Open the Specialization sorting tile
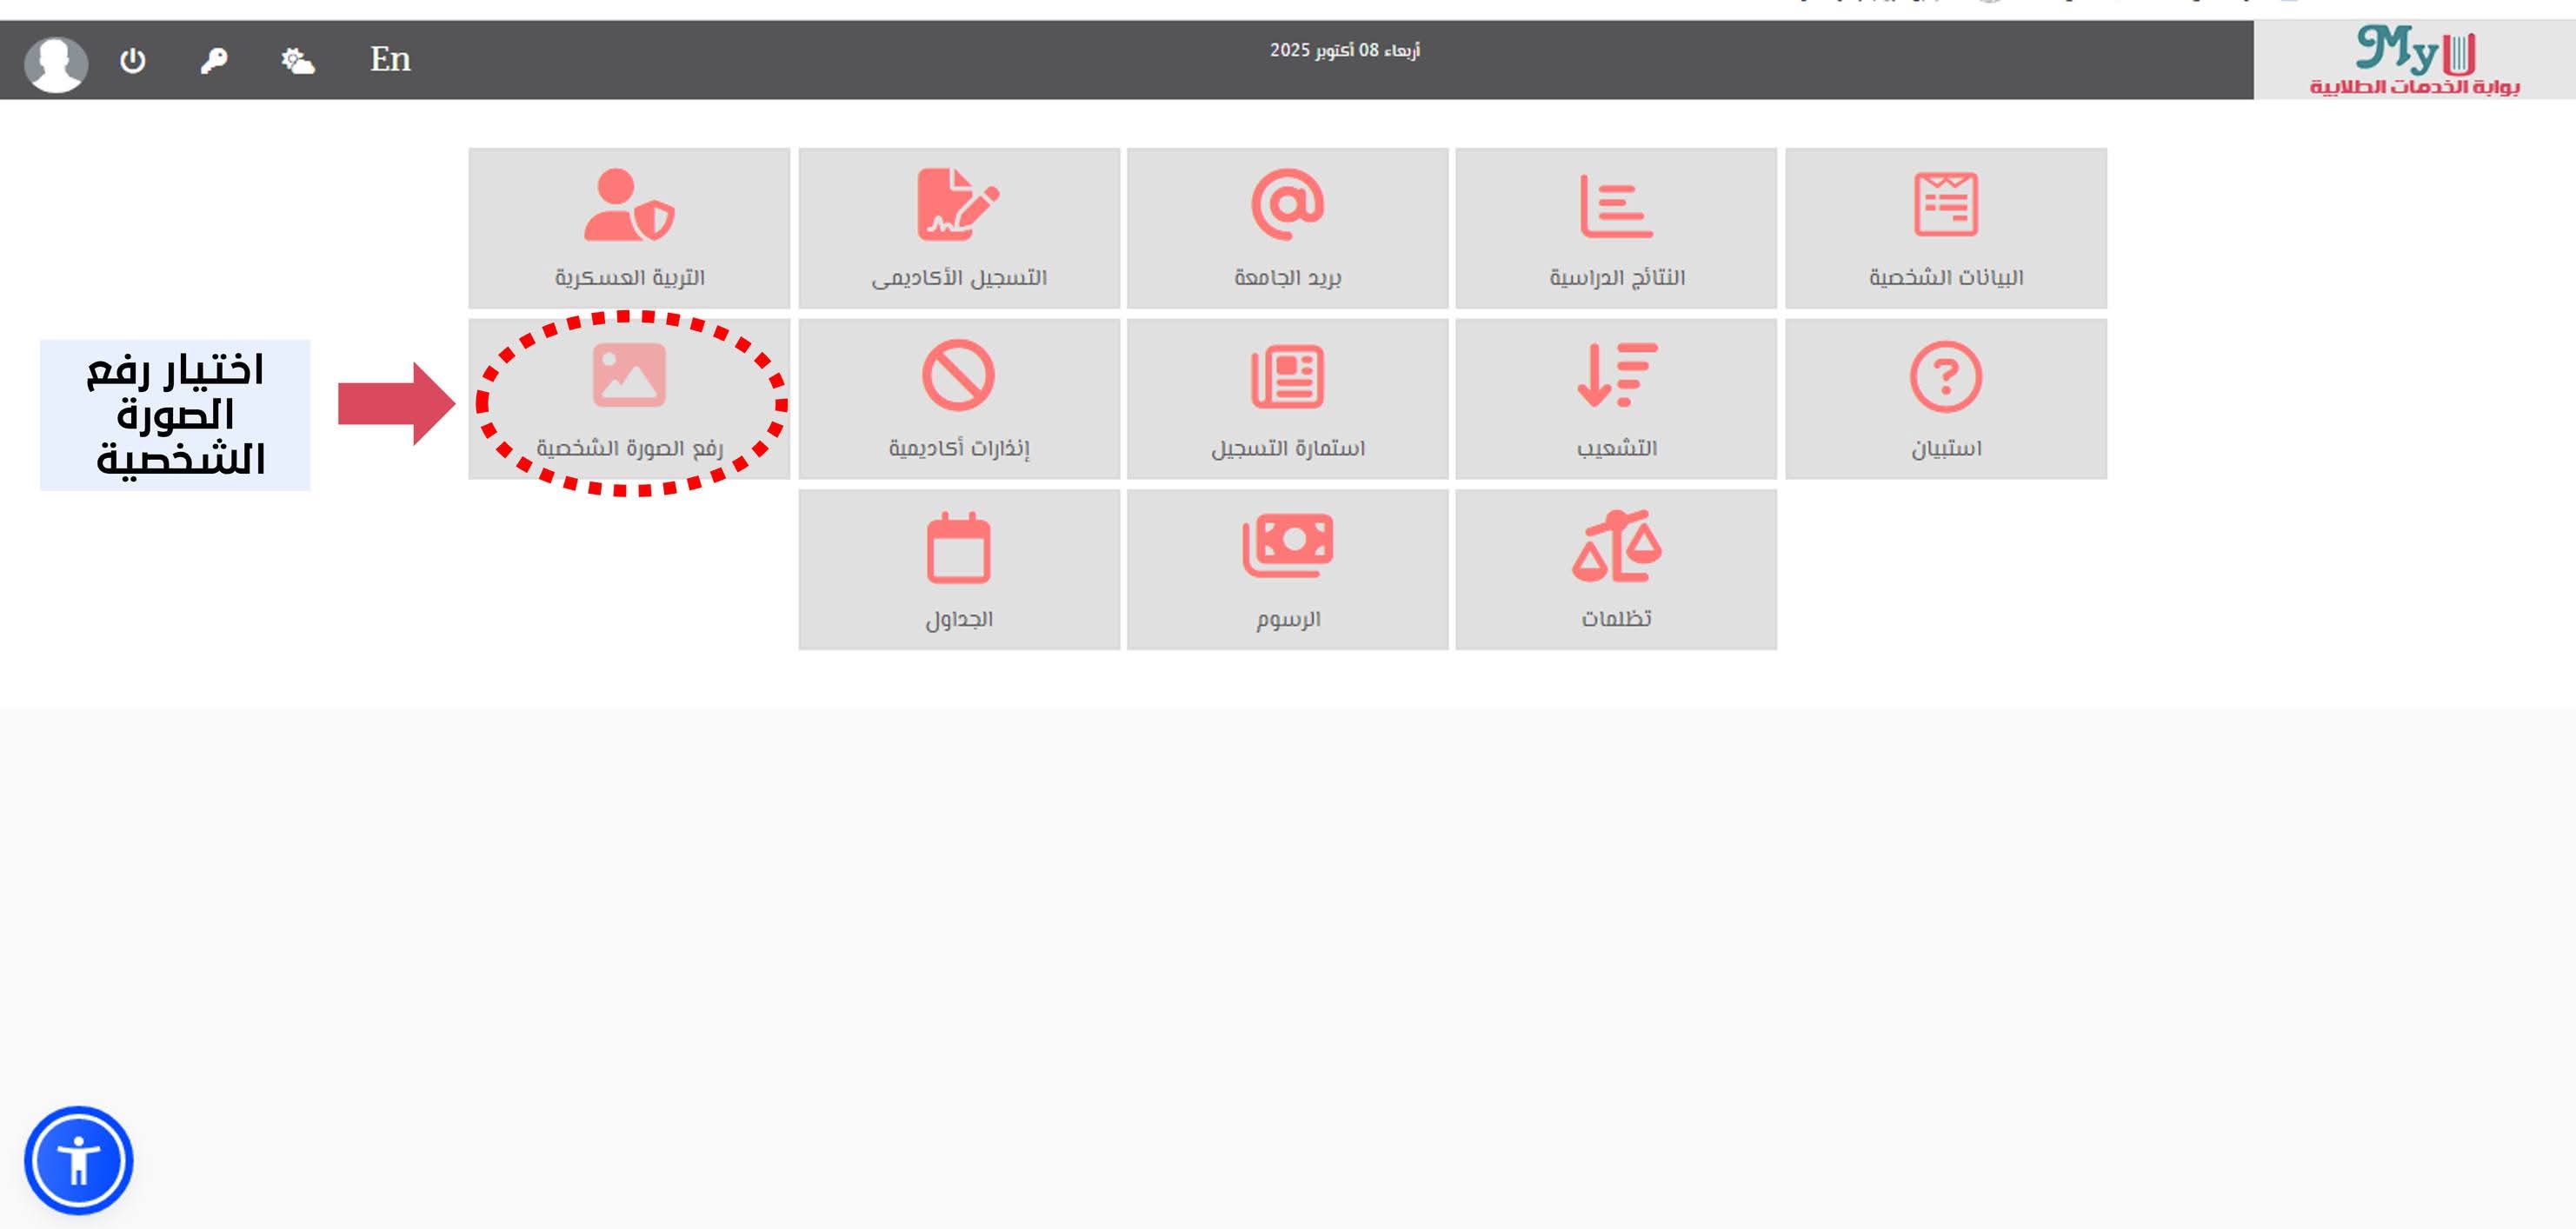This screenshot has height=1229, width=2576. pyautogui.click(x=1616, y=398)
